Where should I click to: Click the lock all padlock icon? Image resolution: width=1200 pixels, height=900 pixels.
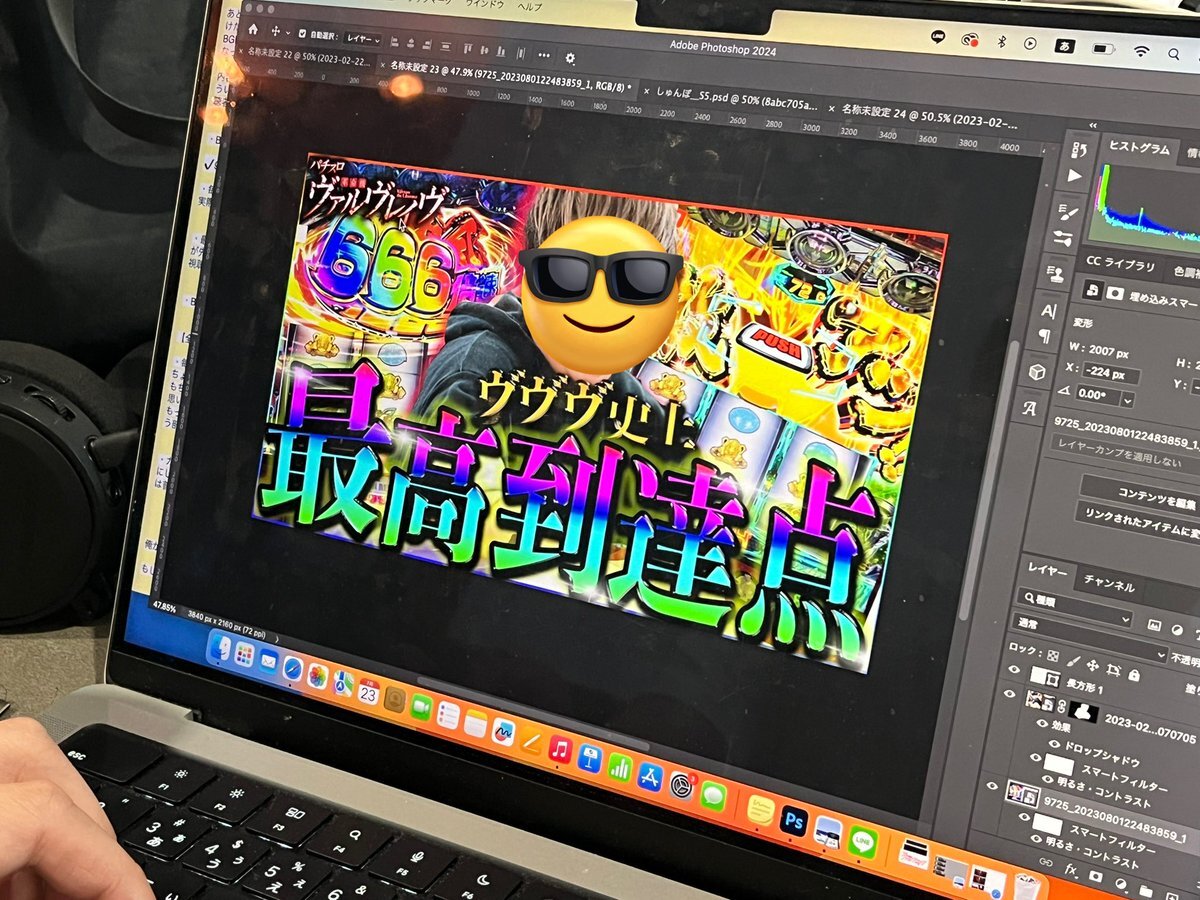[x=1133, y=674]
